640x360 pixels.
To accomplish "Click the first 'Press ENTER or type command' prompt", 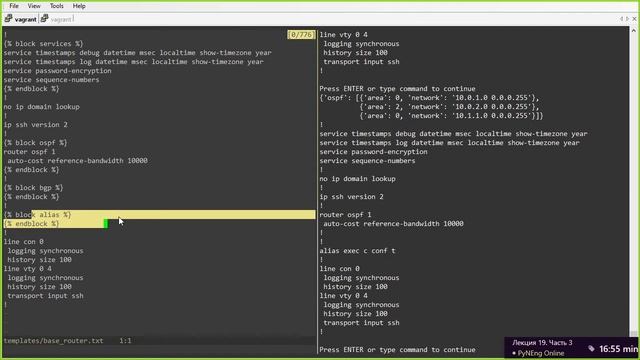I will tap(397, 89).
